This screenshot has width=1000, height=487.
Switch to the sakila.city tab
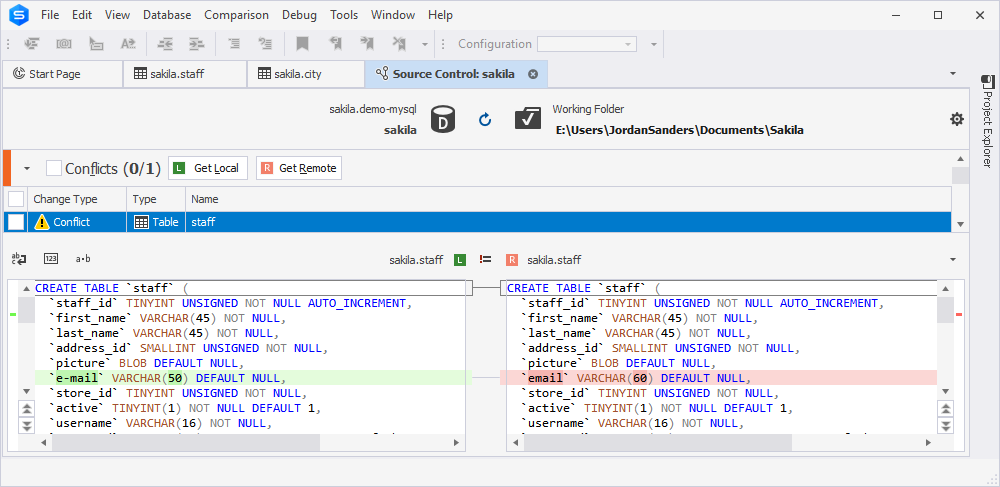[x=305, y=74]
